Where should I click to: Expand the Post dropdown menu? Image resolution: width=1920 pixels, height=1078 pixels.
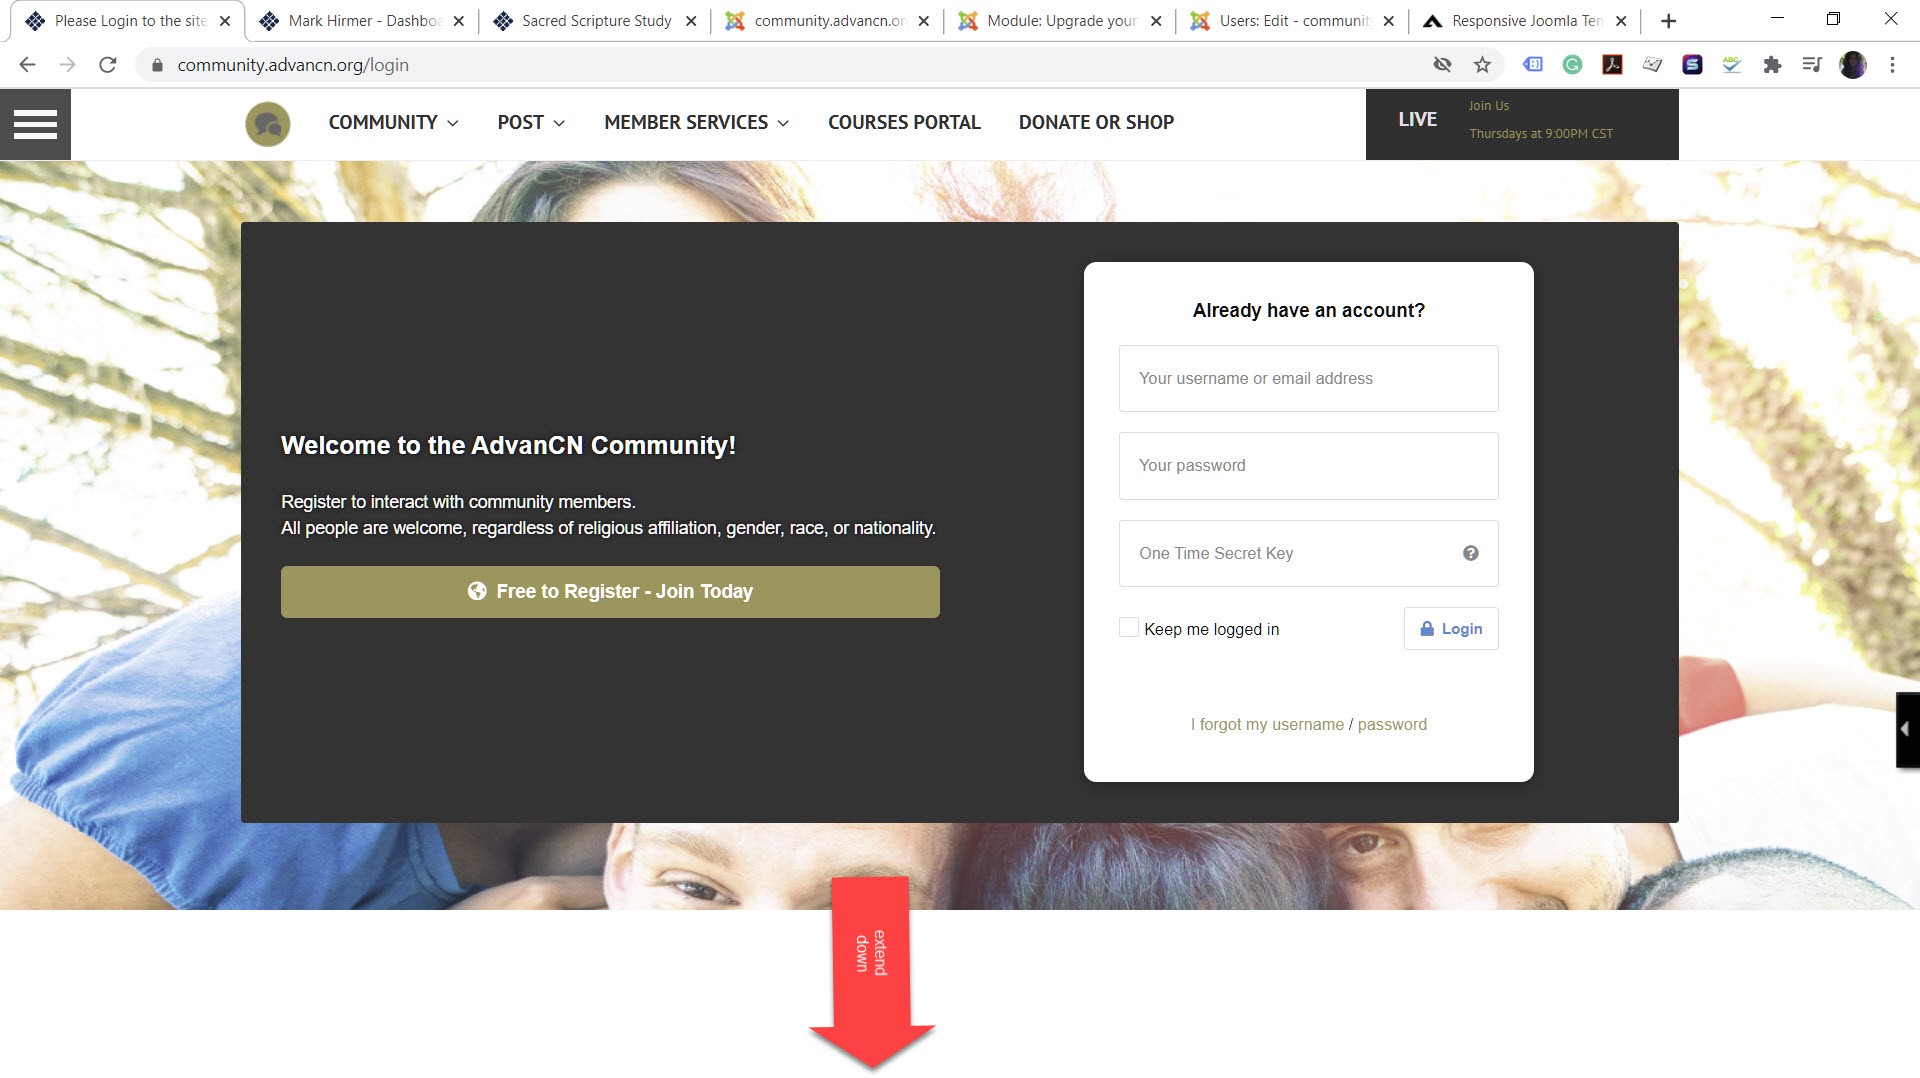[x=532, y=122]
